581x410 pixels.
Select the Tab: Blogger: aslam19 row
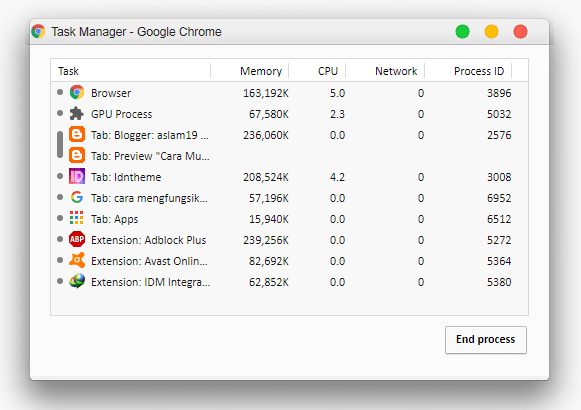289,135
